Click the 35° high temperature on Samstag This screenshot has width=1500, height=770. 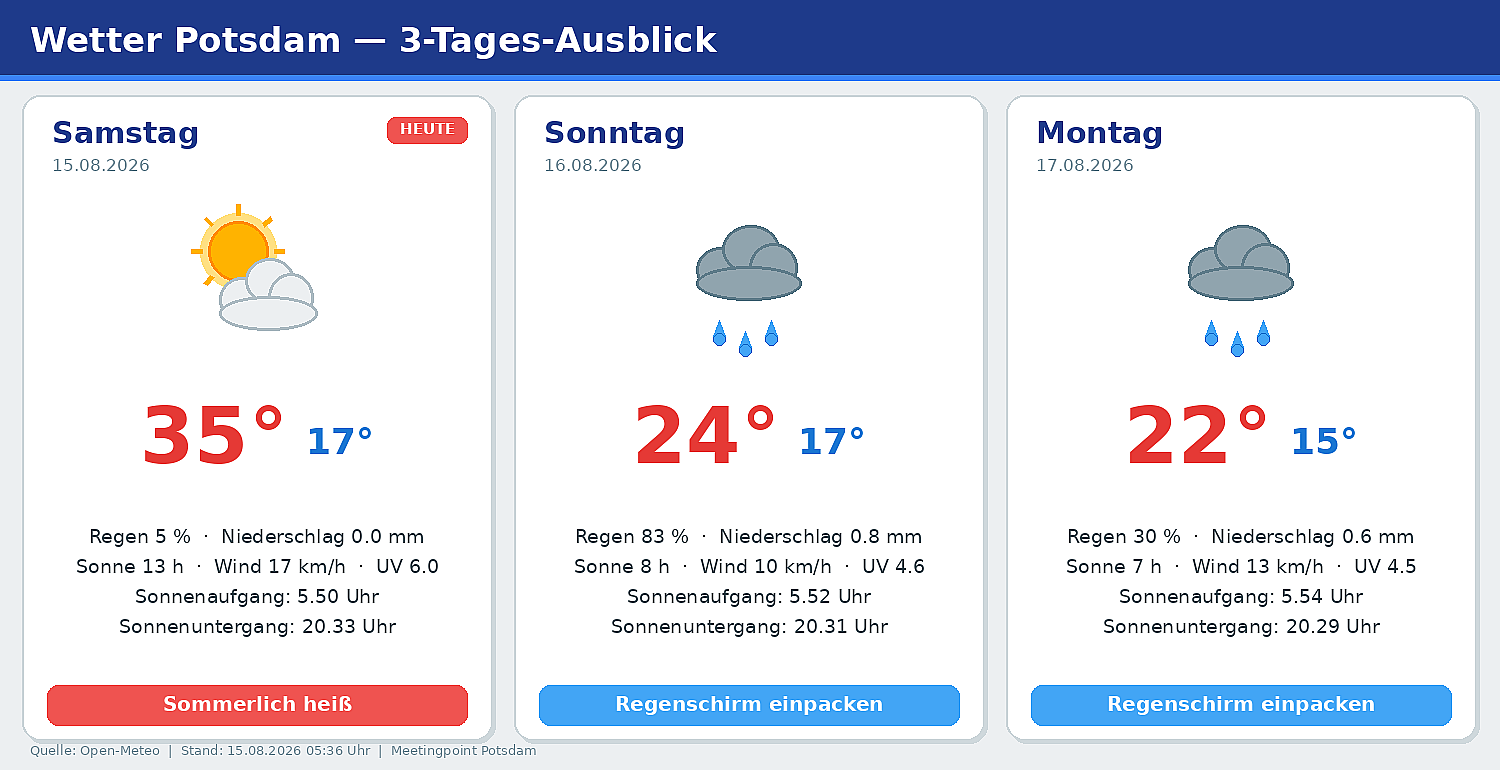click(x=213, y=437)
